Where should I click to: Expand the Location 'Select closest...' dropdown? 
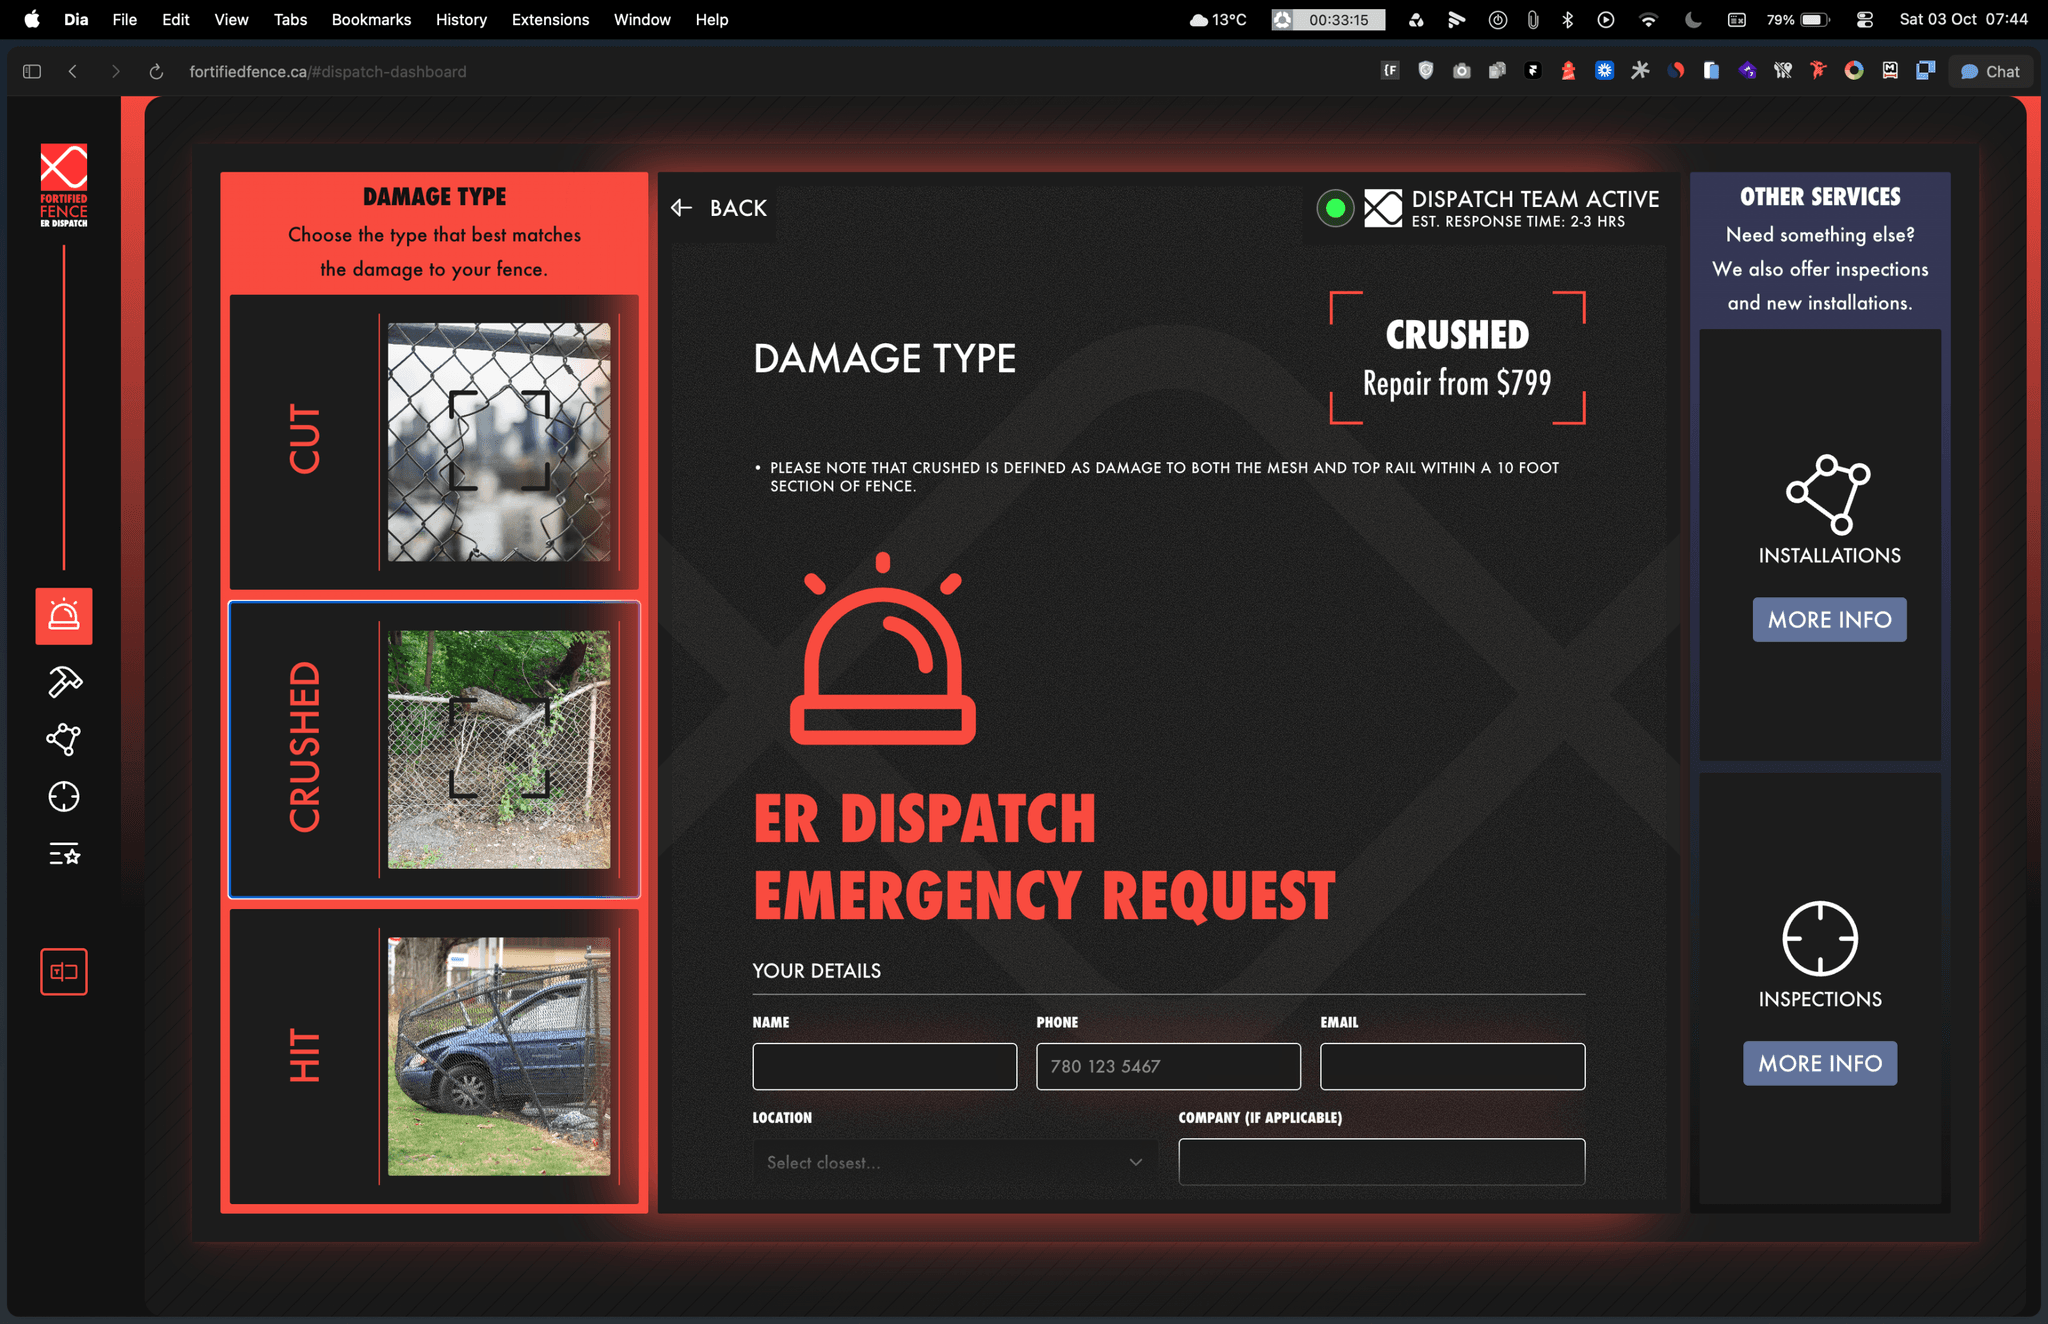[x=955, y=1162]
